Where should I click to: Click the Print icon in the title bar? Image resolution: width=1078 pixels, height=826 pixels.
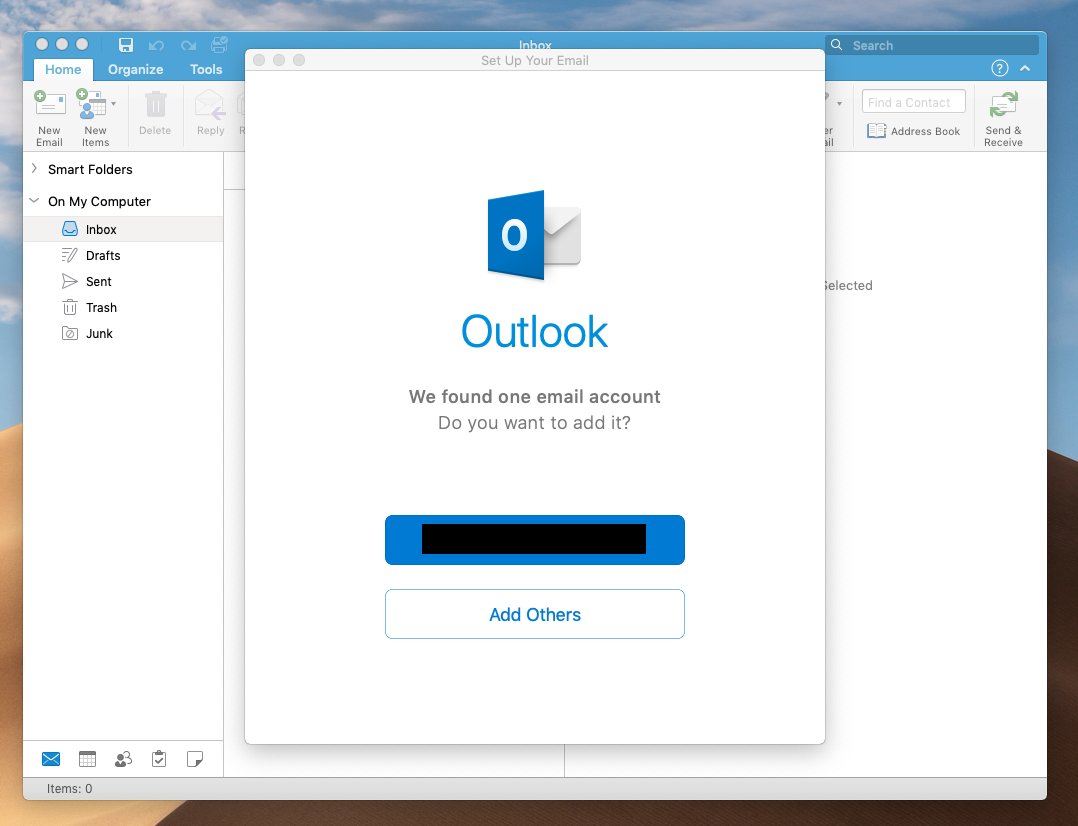point(219,45)
